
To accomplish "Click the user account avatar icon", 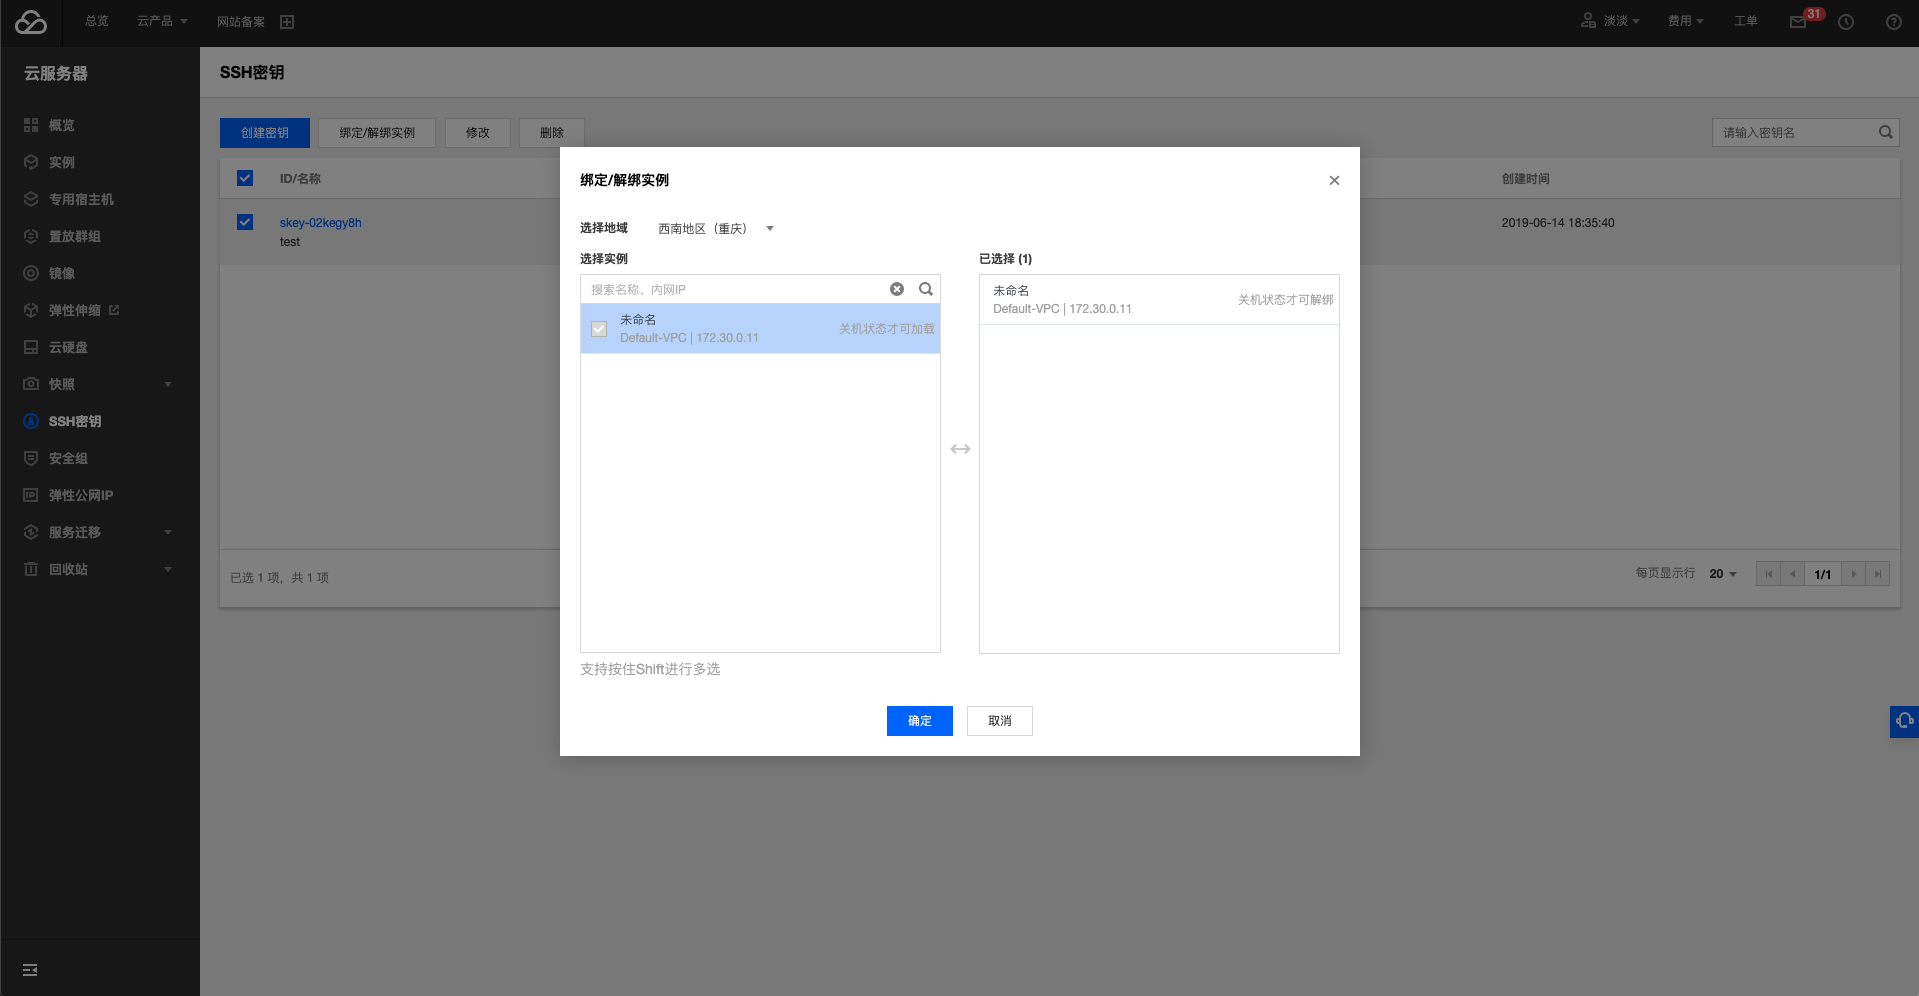I will tap(1588, 21).
